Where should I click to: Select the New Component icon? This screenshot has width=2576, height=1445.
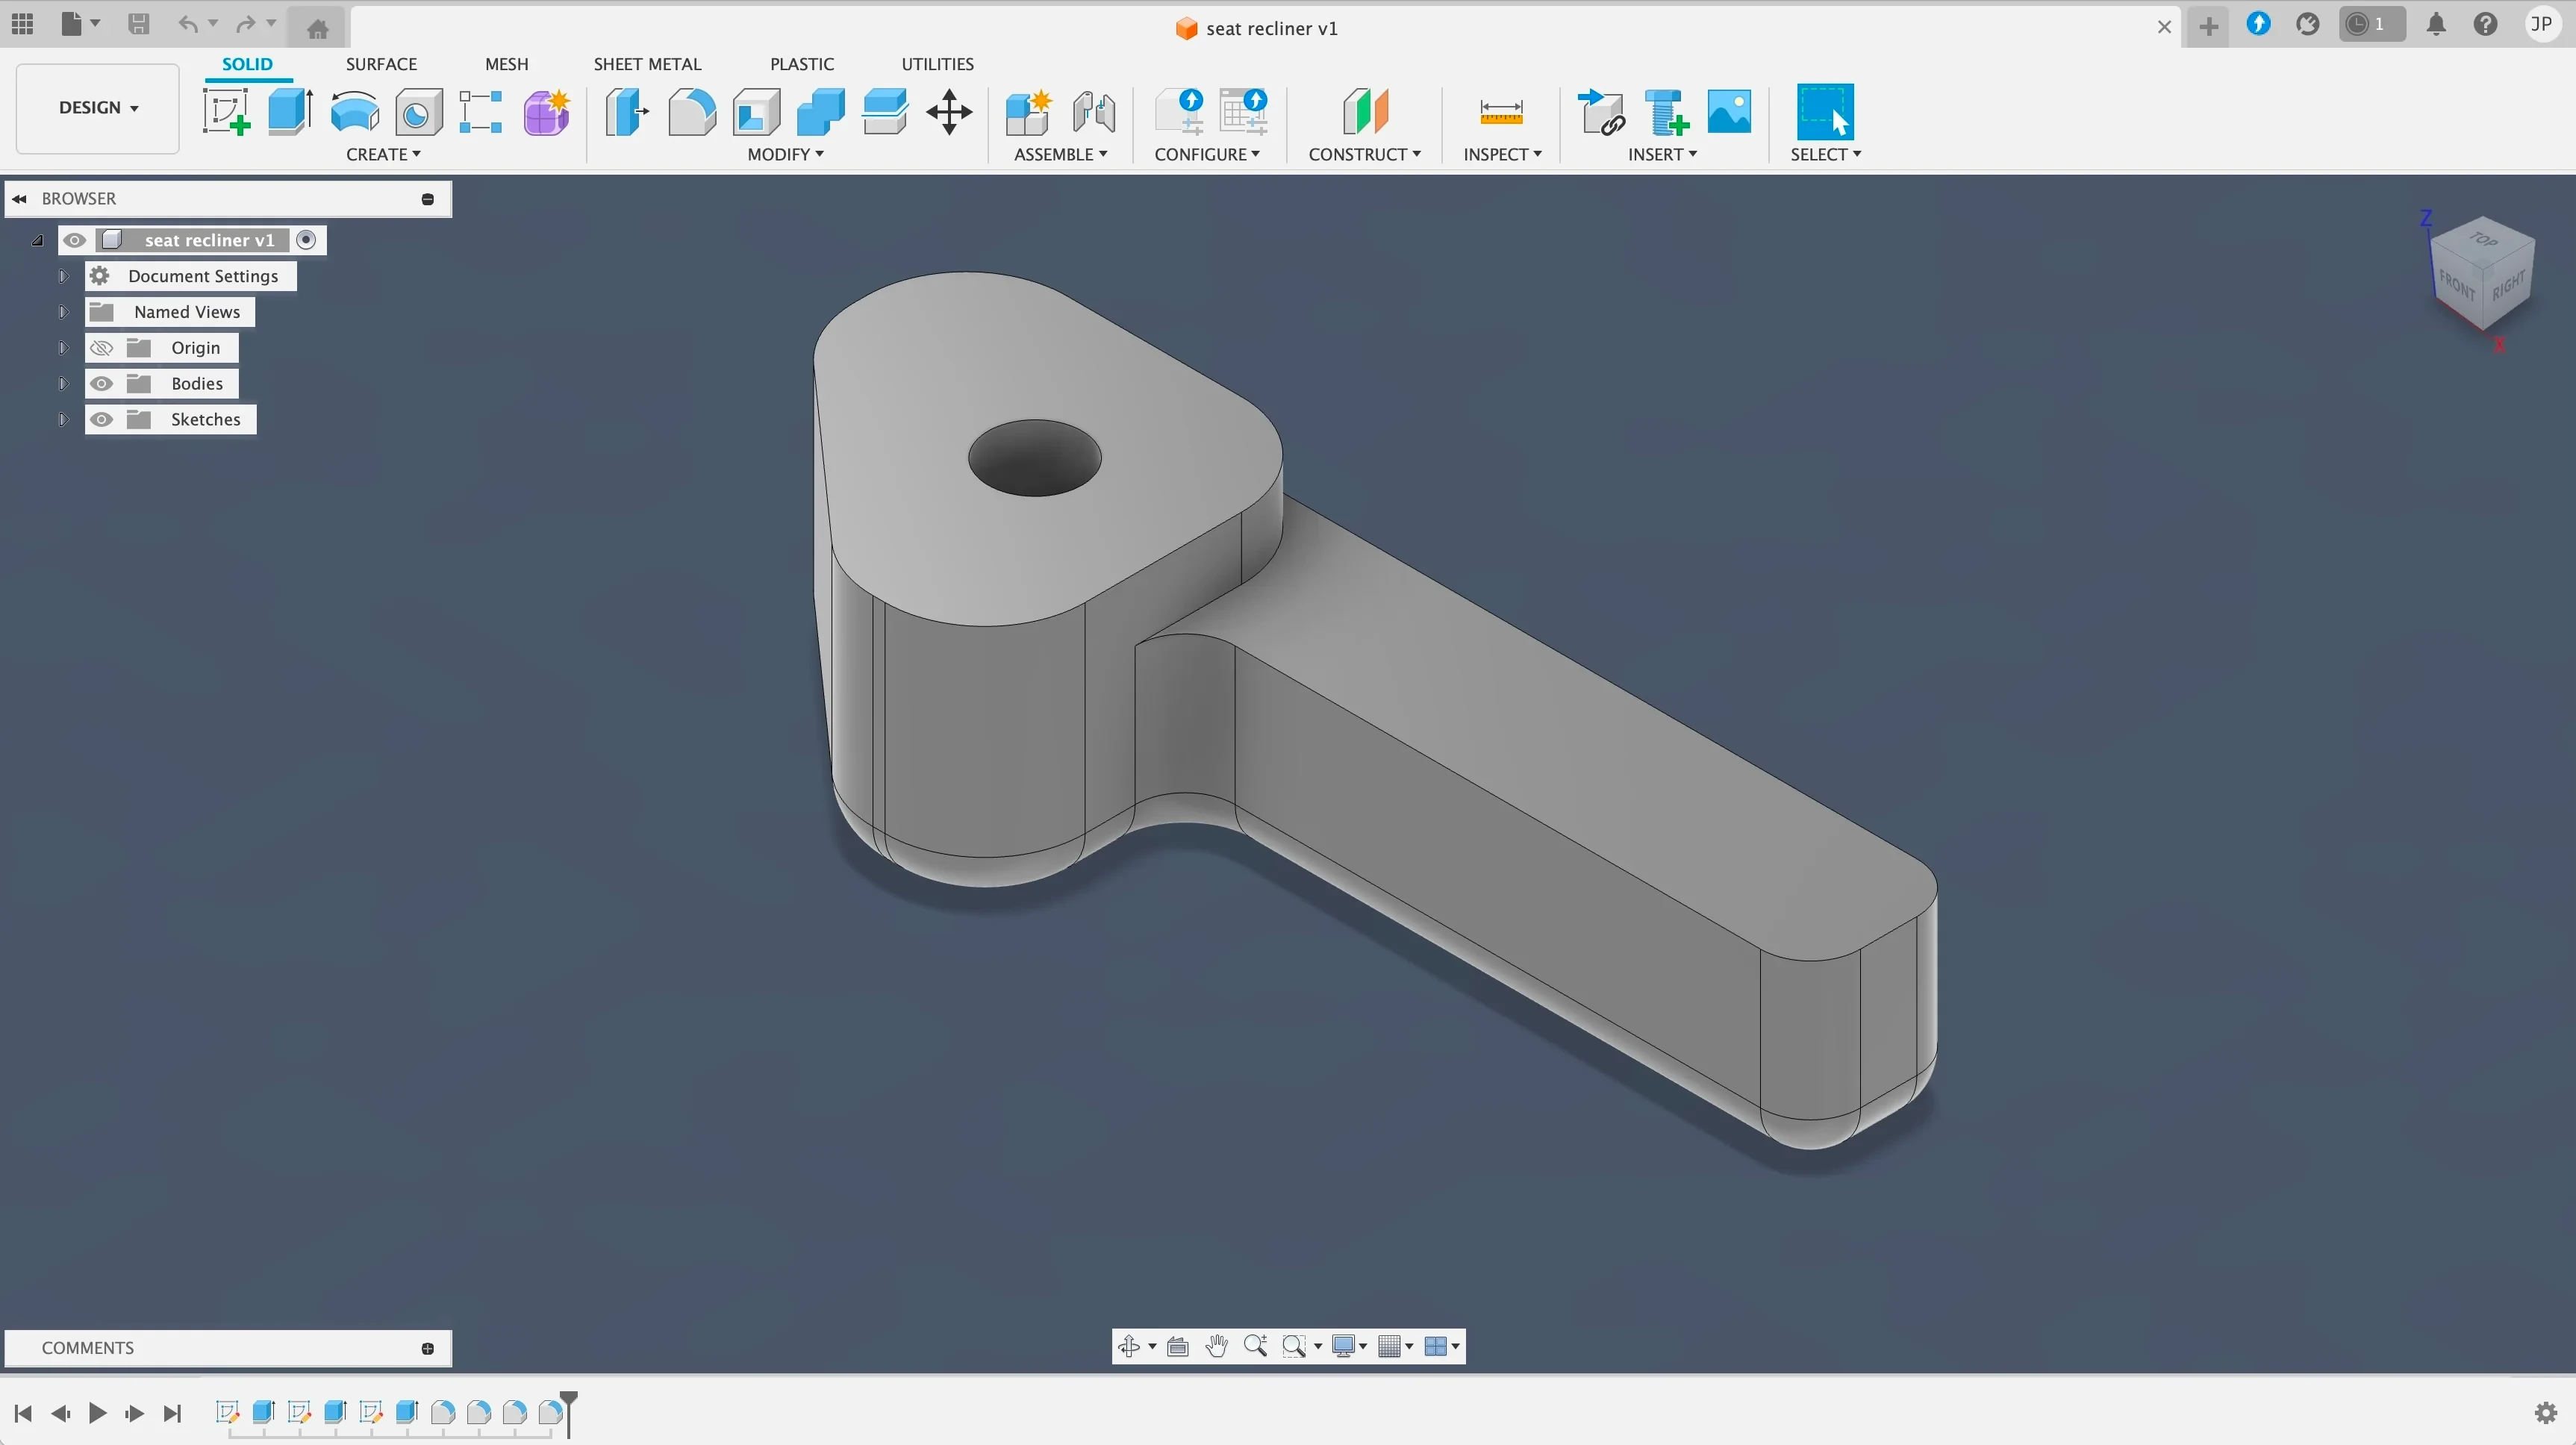click(1029, 111)
